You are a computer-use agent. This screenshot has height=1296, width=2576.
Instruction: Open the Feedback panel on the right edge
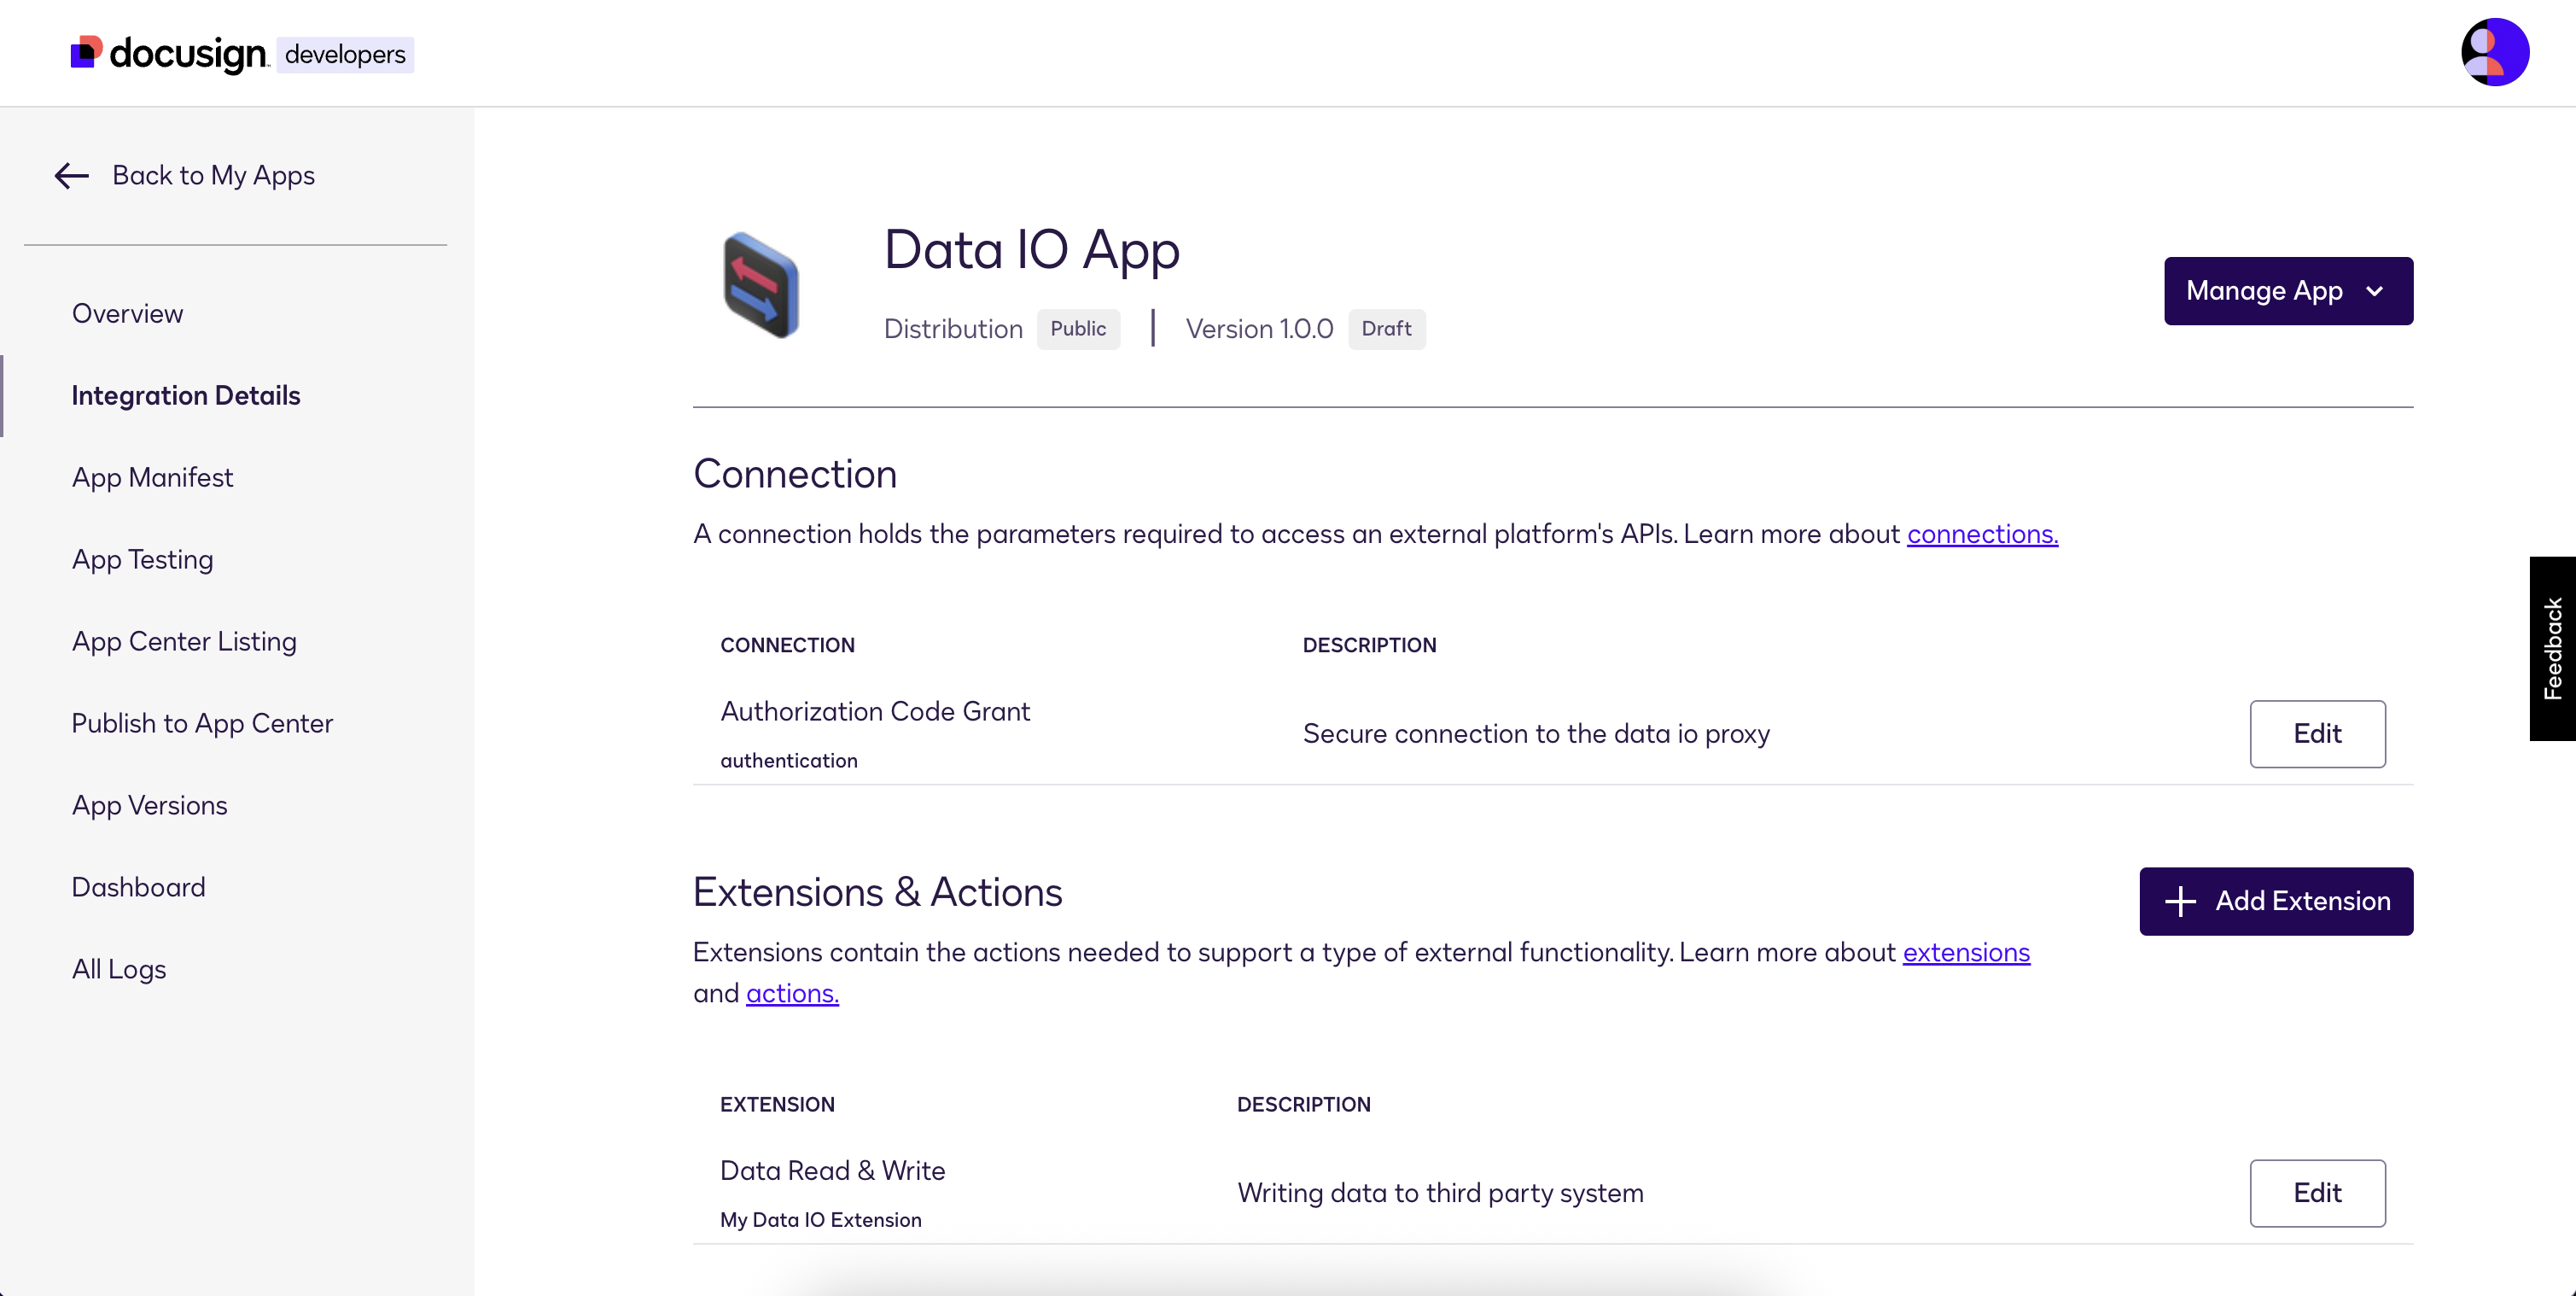[2553, 647]
